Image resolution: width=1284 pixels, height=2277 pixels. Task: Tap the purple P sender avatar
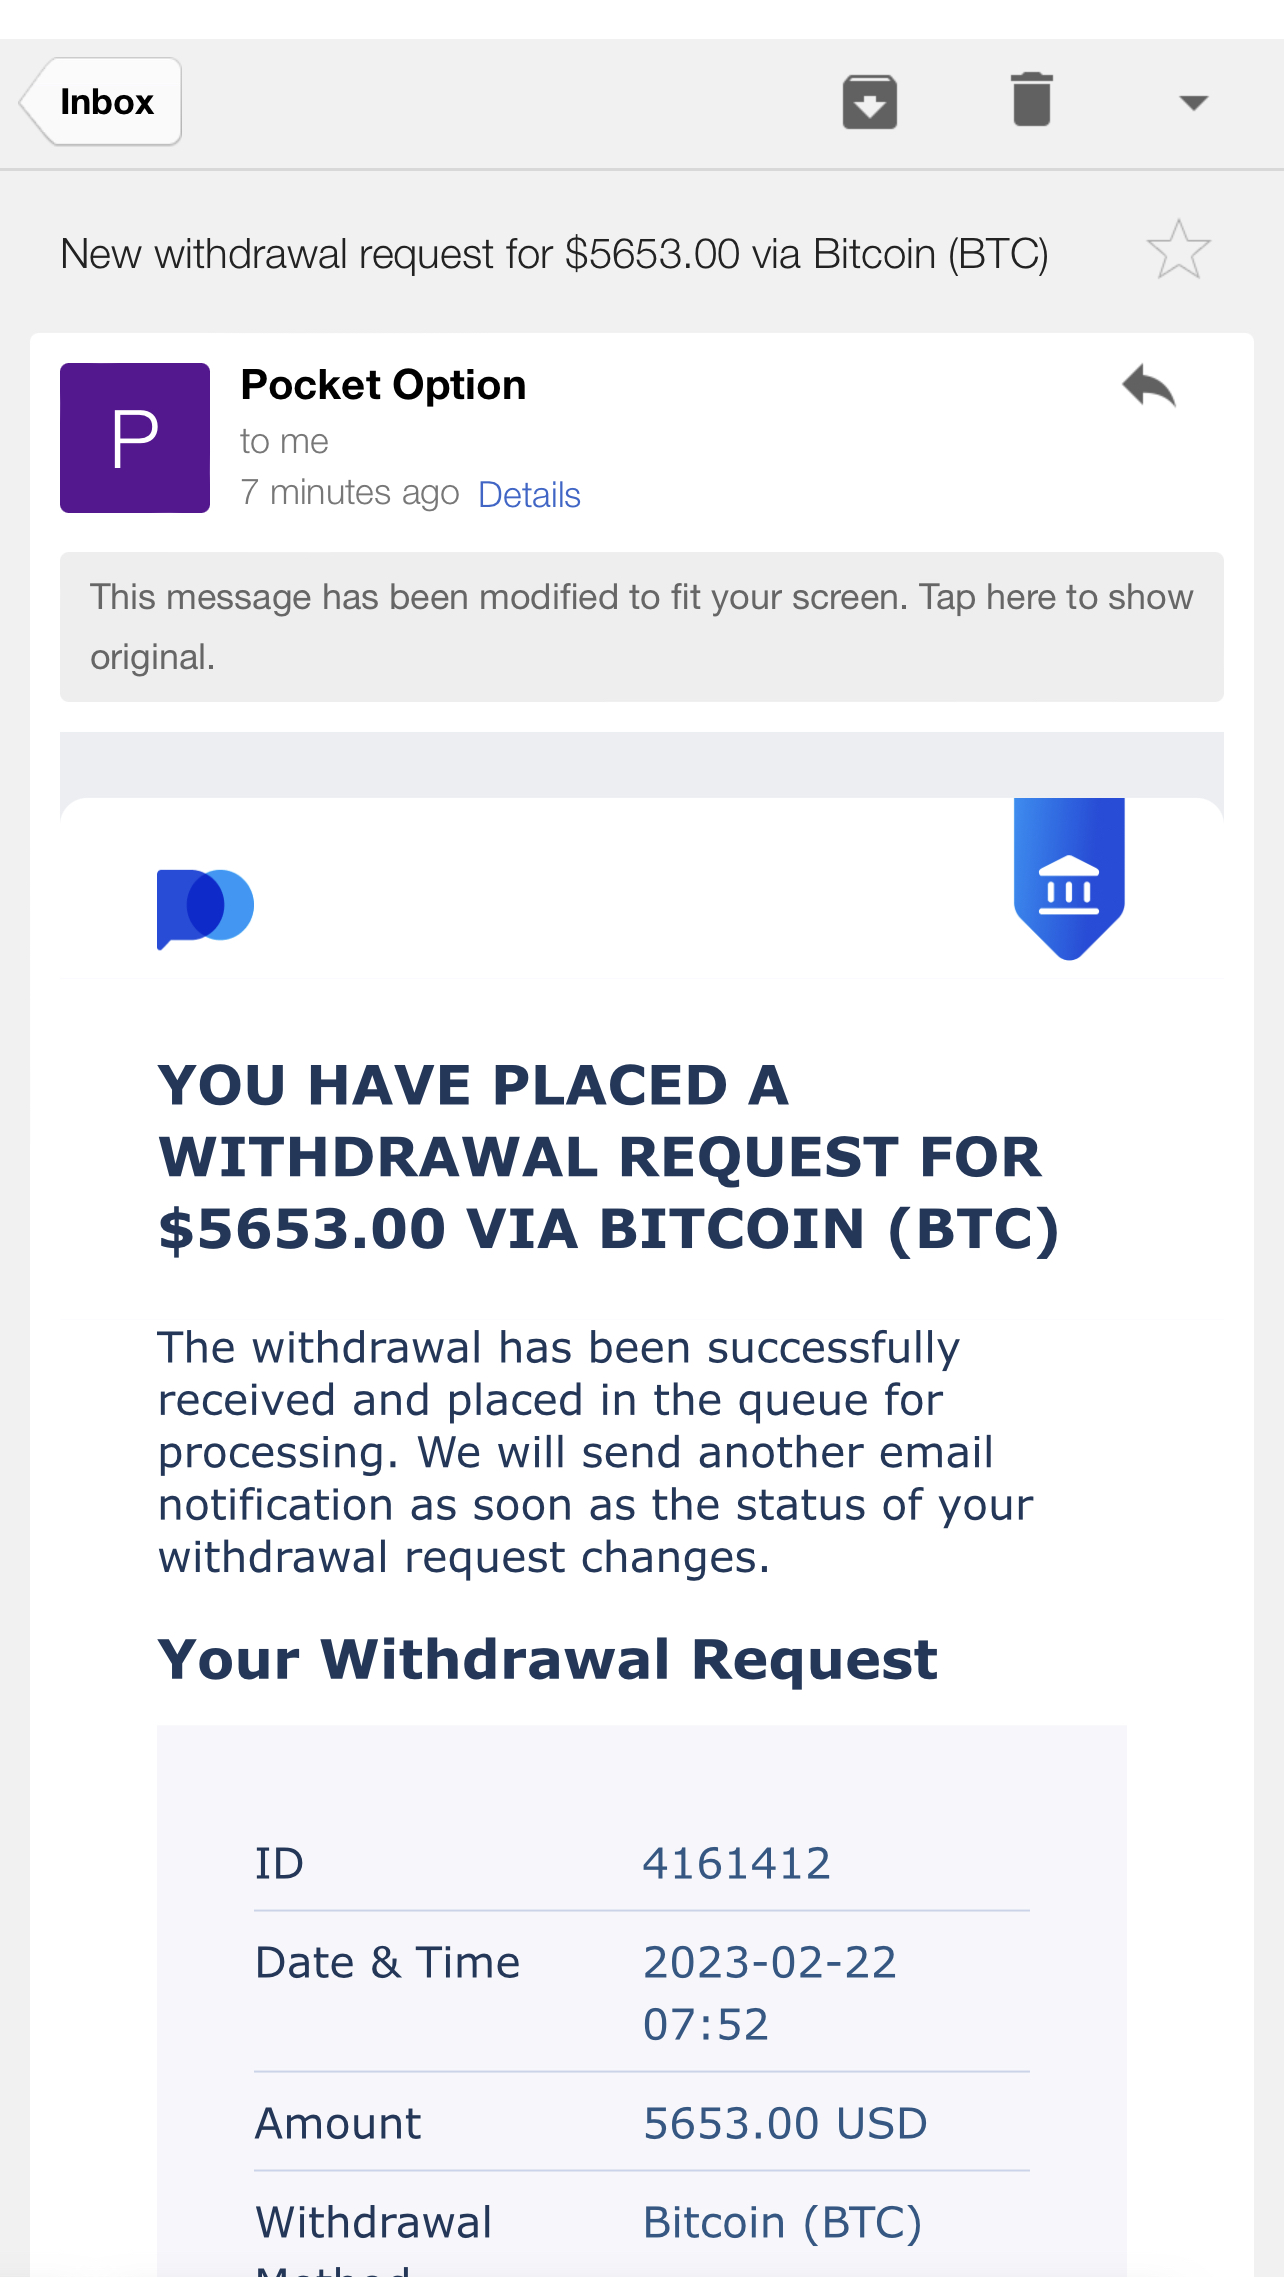click(x=135, y=438)
